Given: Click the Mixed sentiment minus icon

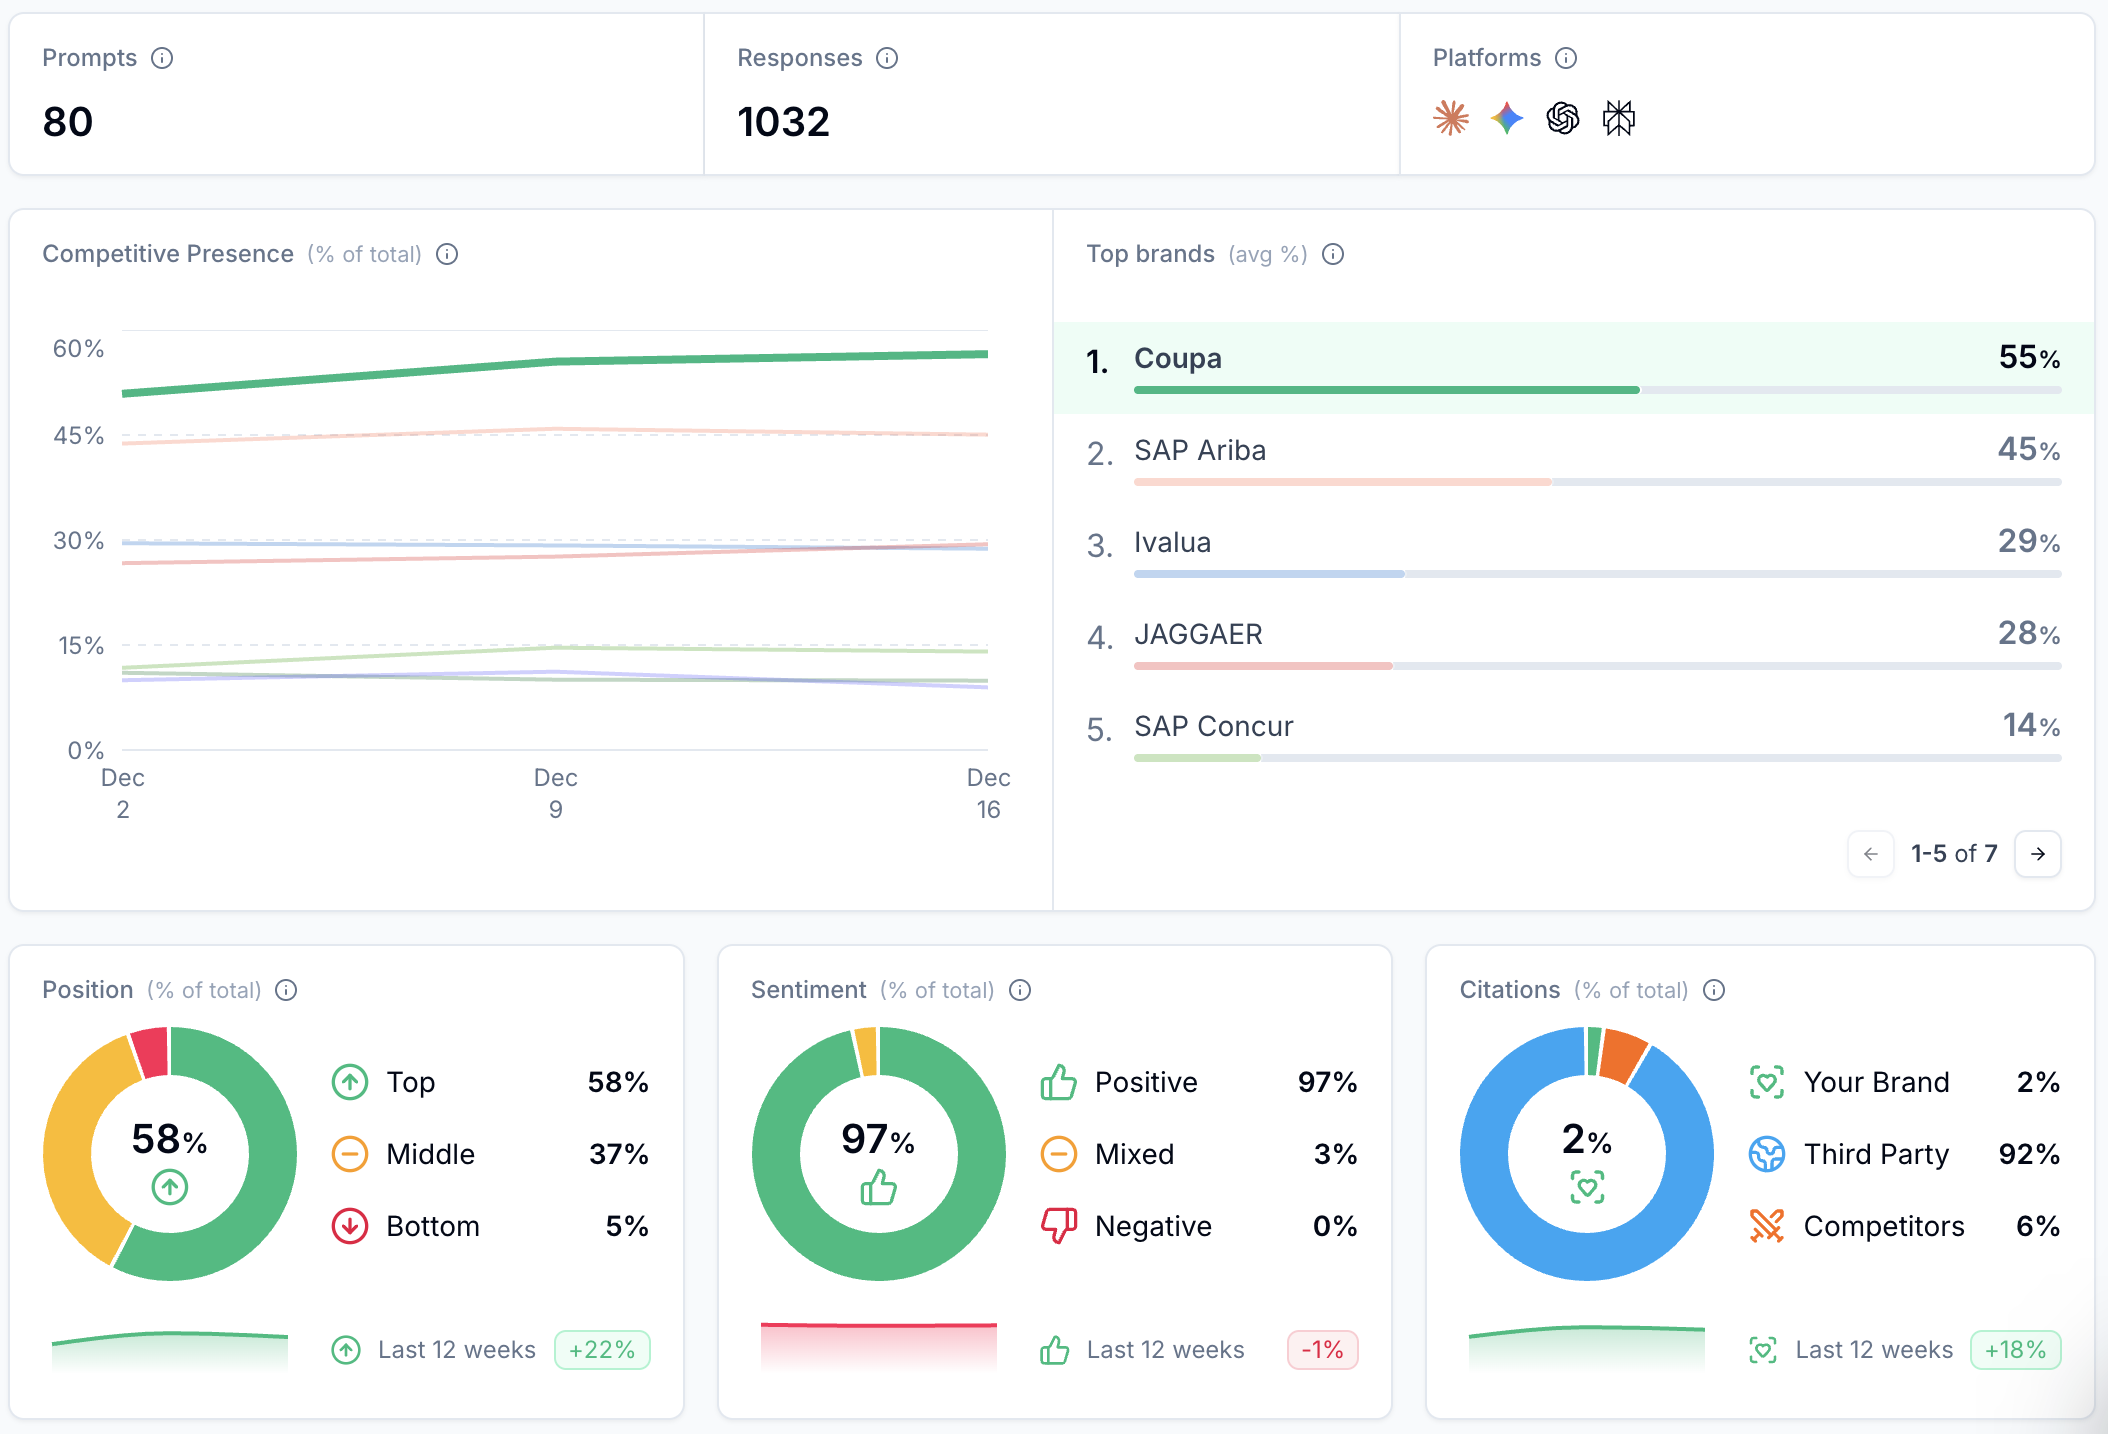Looking at the screenshot, I should click(x=1060, y=1154).
